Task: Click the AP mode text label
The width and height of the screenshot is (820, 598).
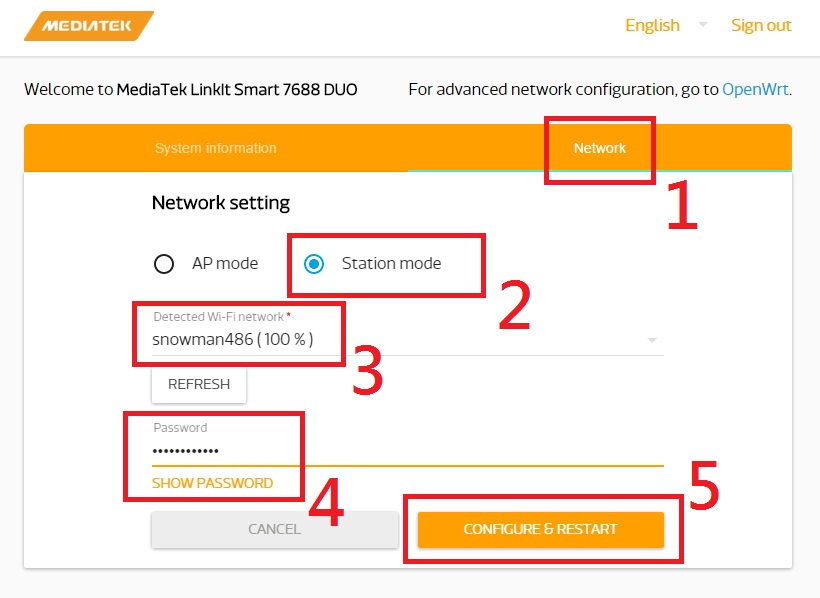Action: [x=225, y=263]
